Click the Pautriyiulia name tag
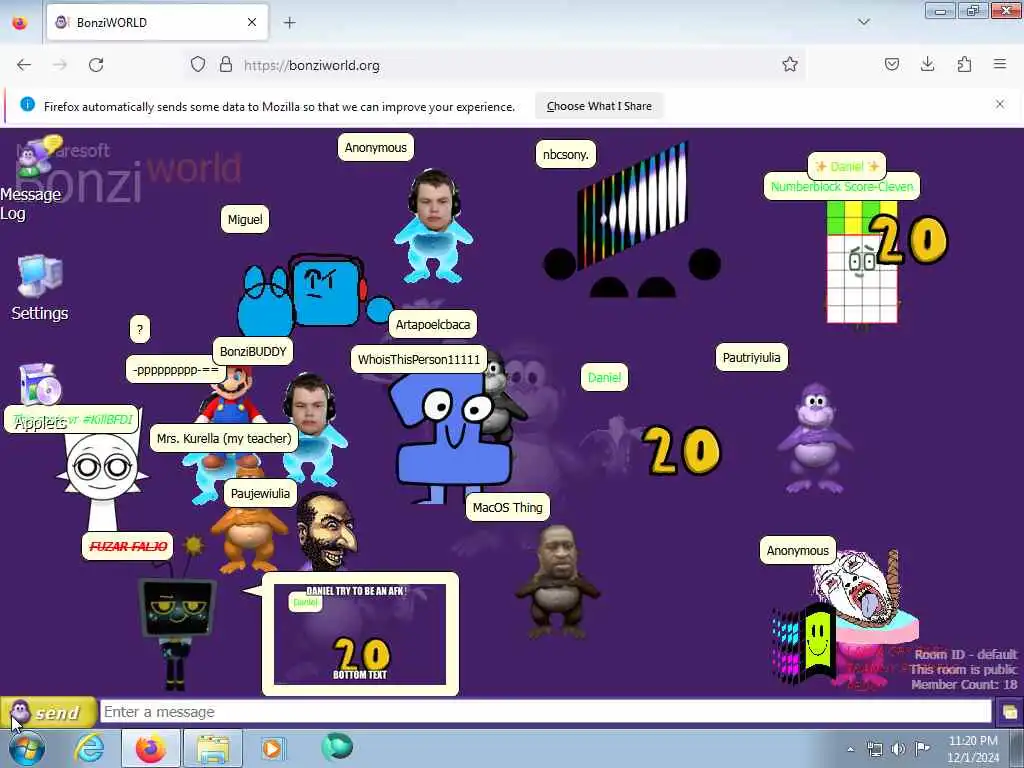 [752, 357]
